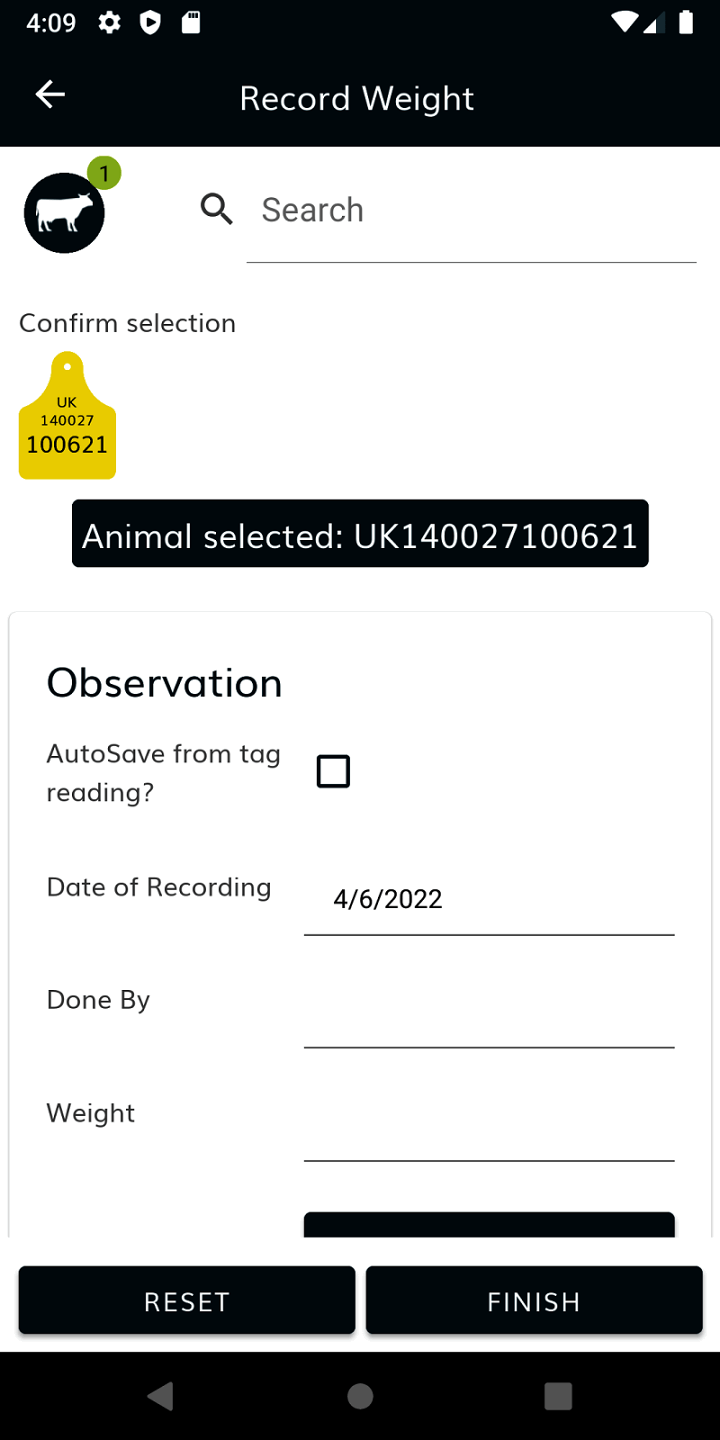This screenshot has width=720, height=1440.
Task: Tap the SD card status icon
Action: point(190,23)
